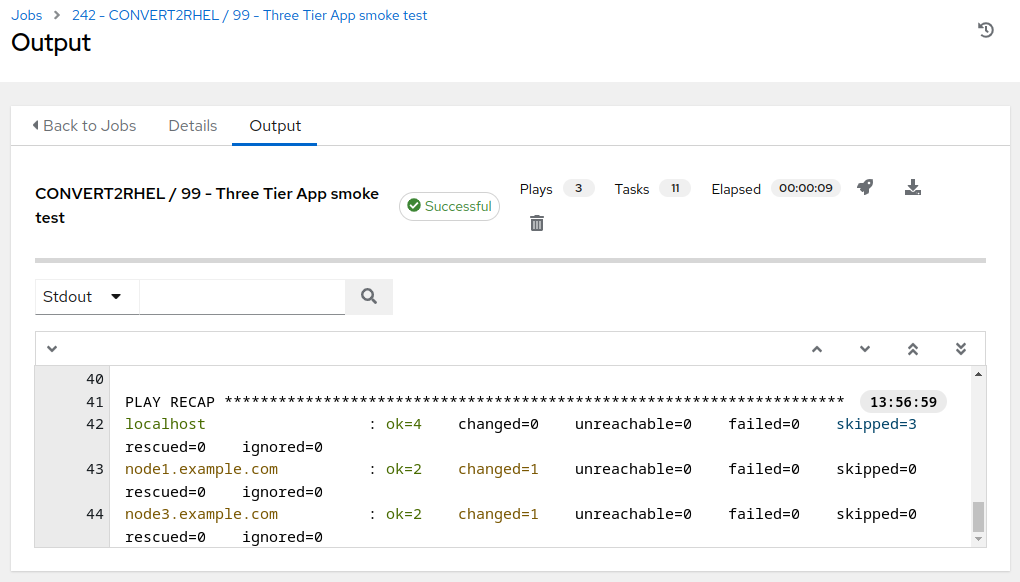Click the Tasks count badge 11
Image resolution: width=1020 pixels, height=582 pixels.
click(675, 189)
